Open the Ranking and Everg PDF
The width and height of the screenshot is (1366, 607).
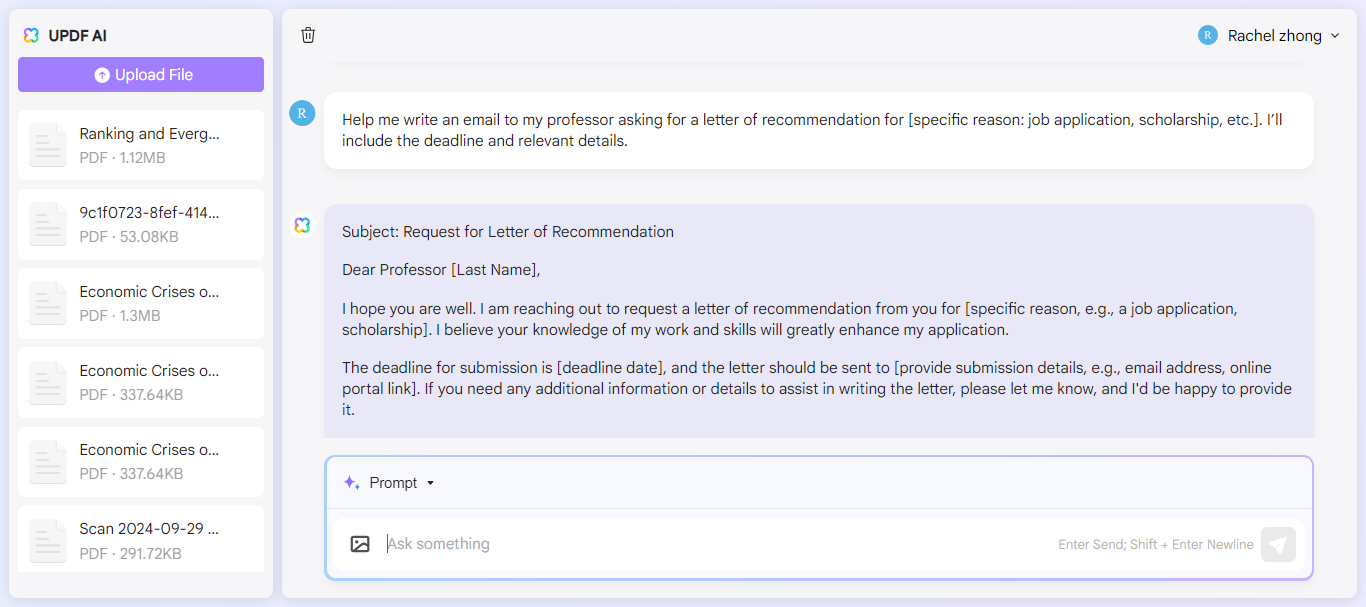pyautogui.click(x=140, y=144)
